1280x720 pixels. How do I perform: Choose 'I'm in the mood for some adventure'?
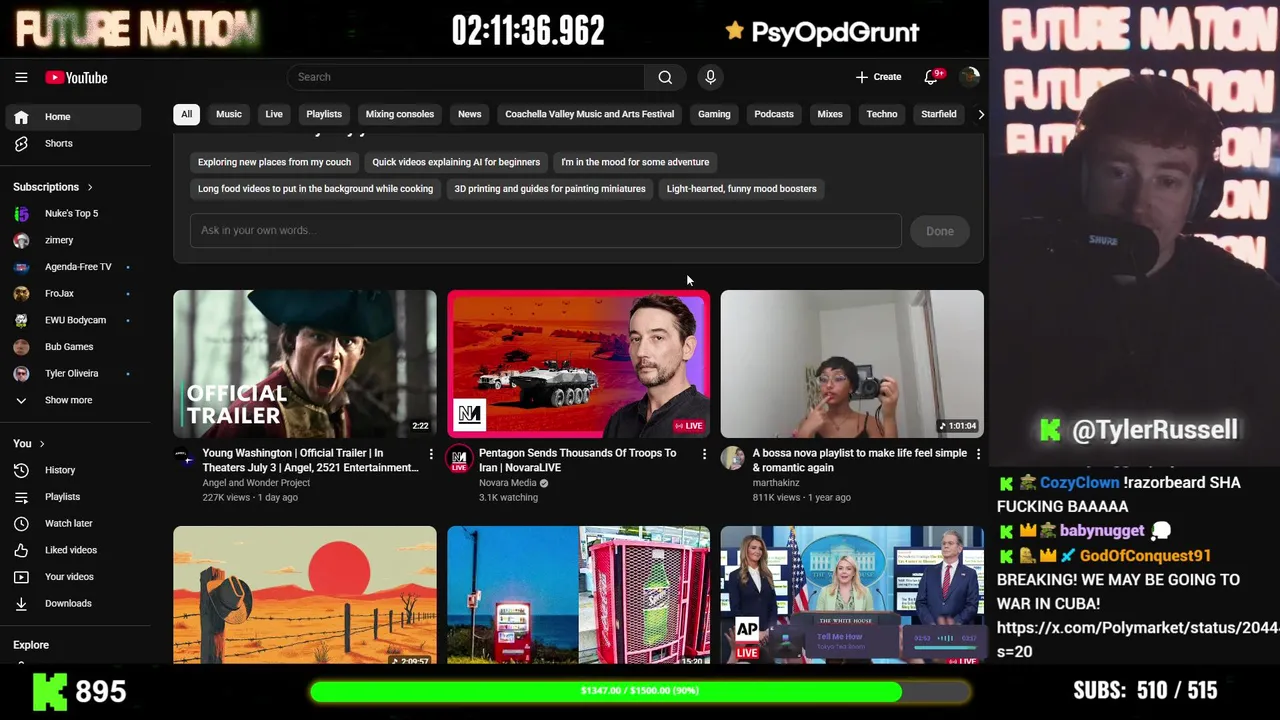pos(635,162)
